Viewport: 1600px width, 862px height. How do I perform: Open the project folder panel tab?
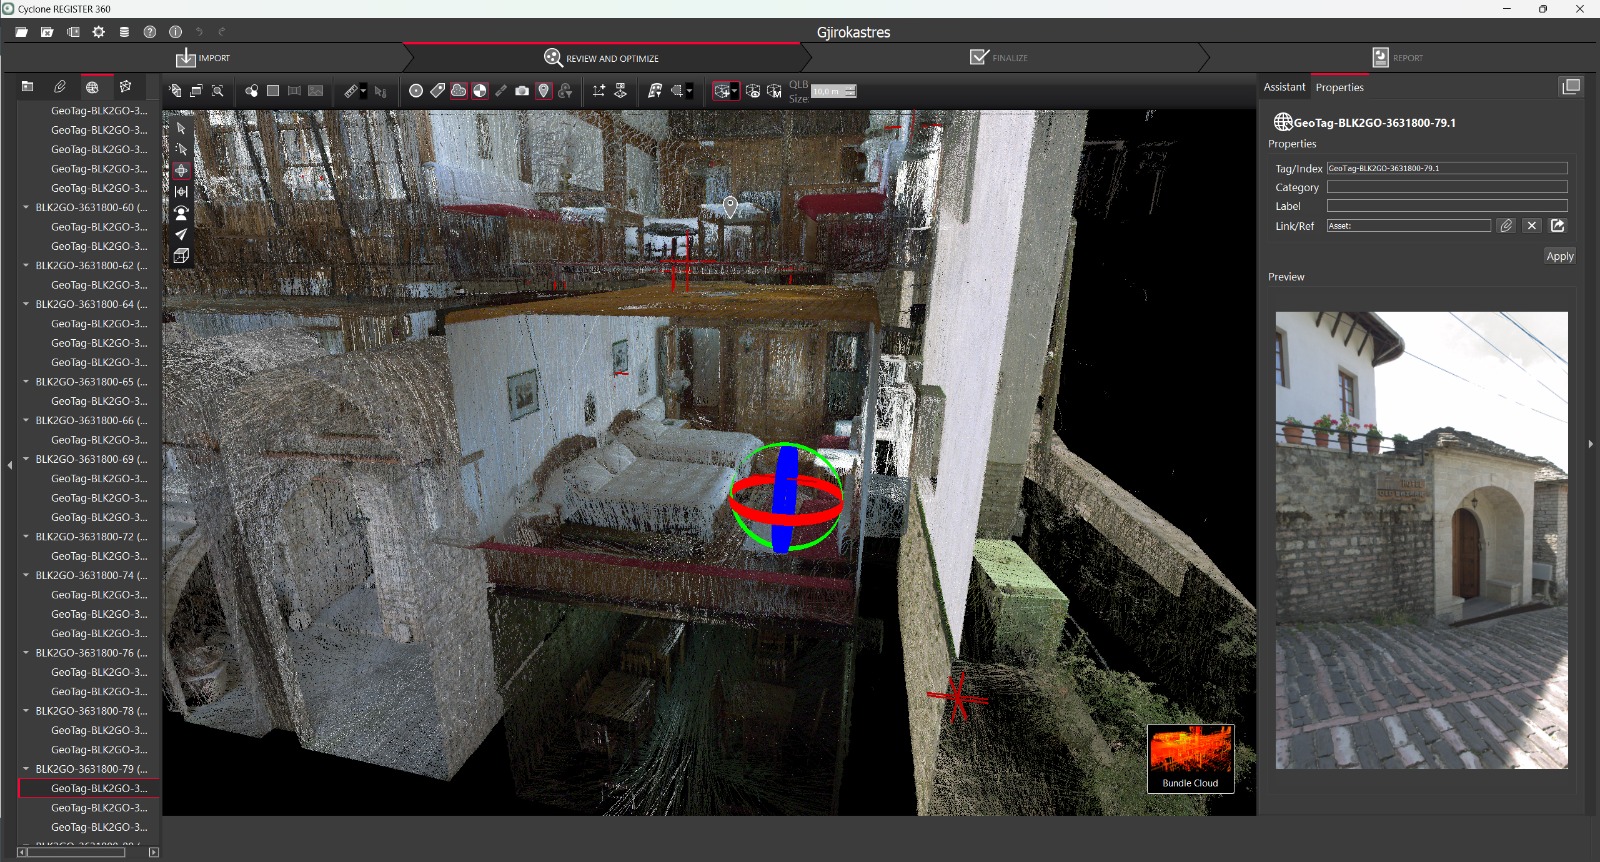[27, 87]
